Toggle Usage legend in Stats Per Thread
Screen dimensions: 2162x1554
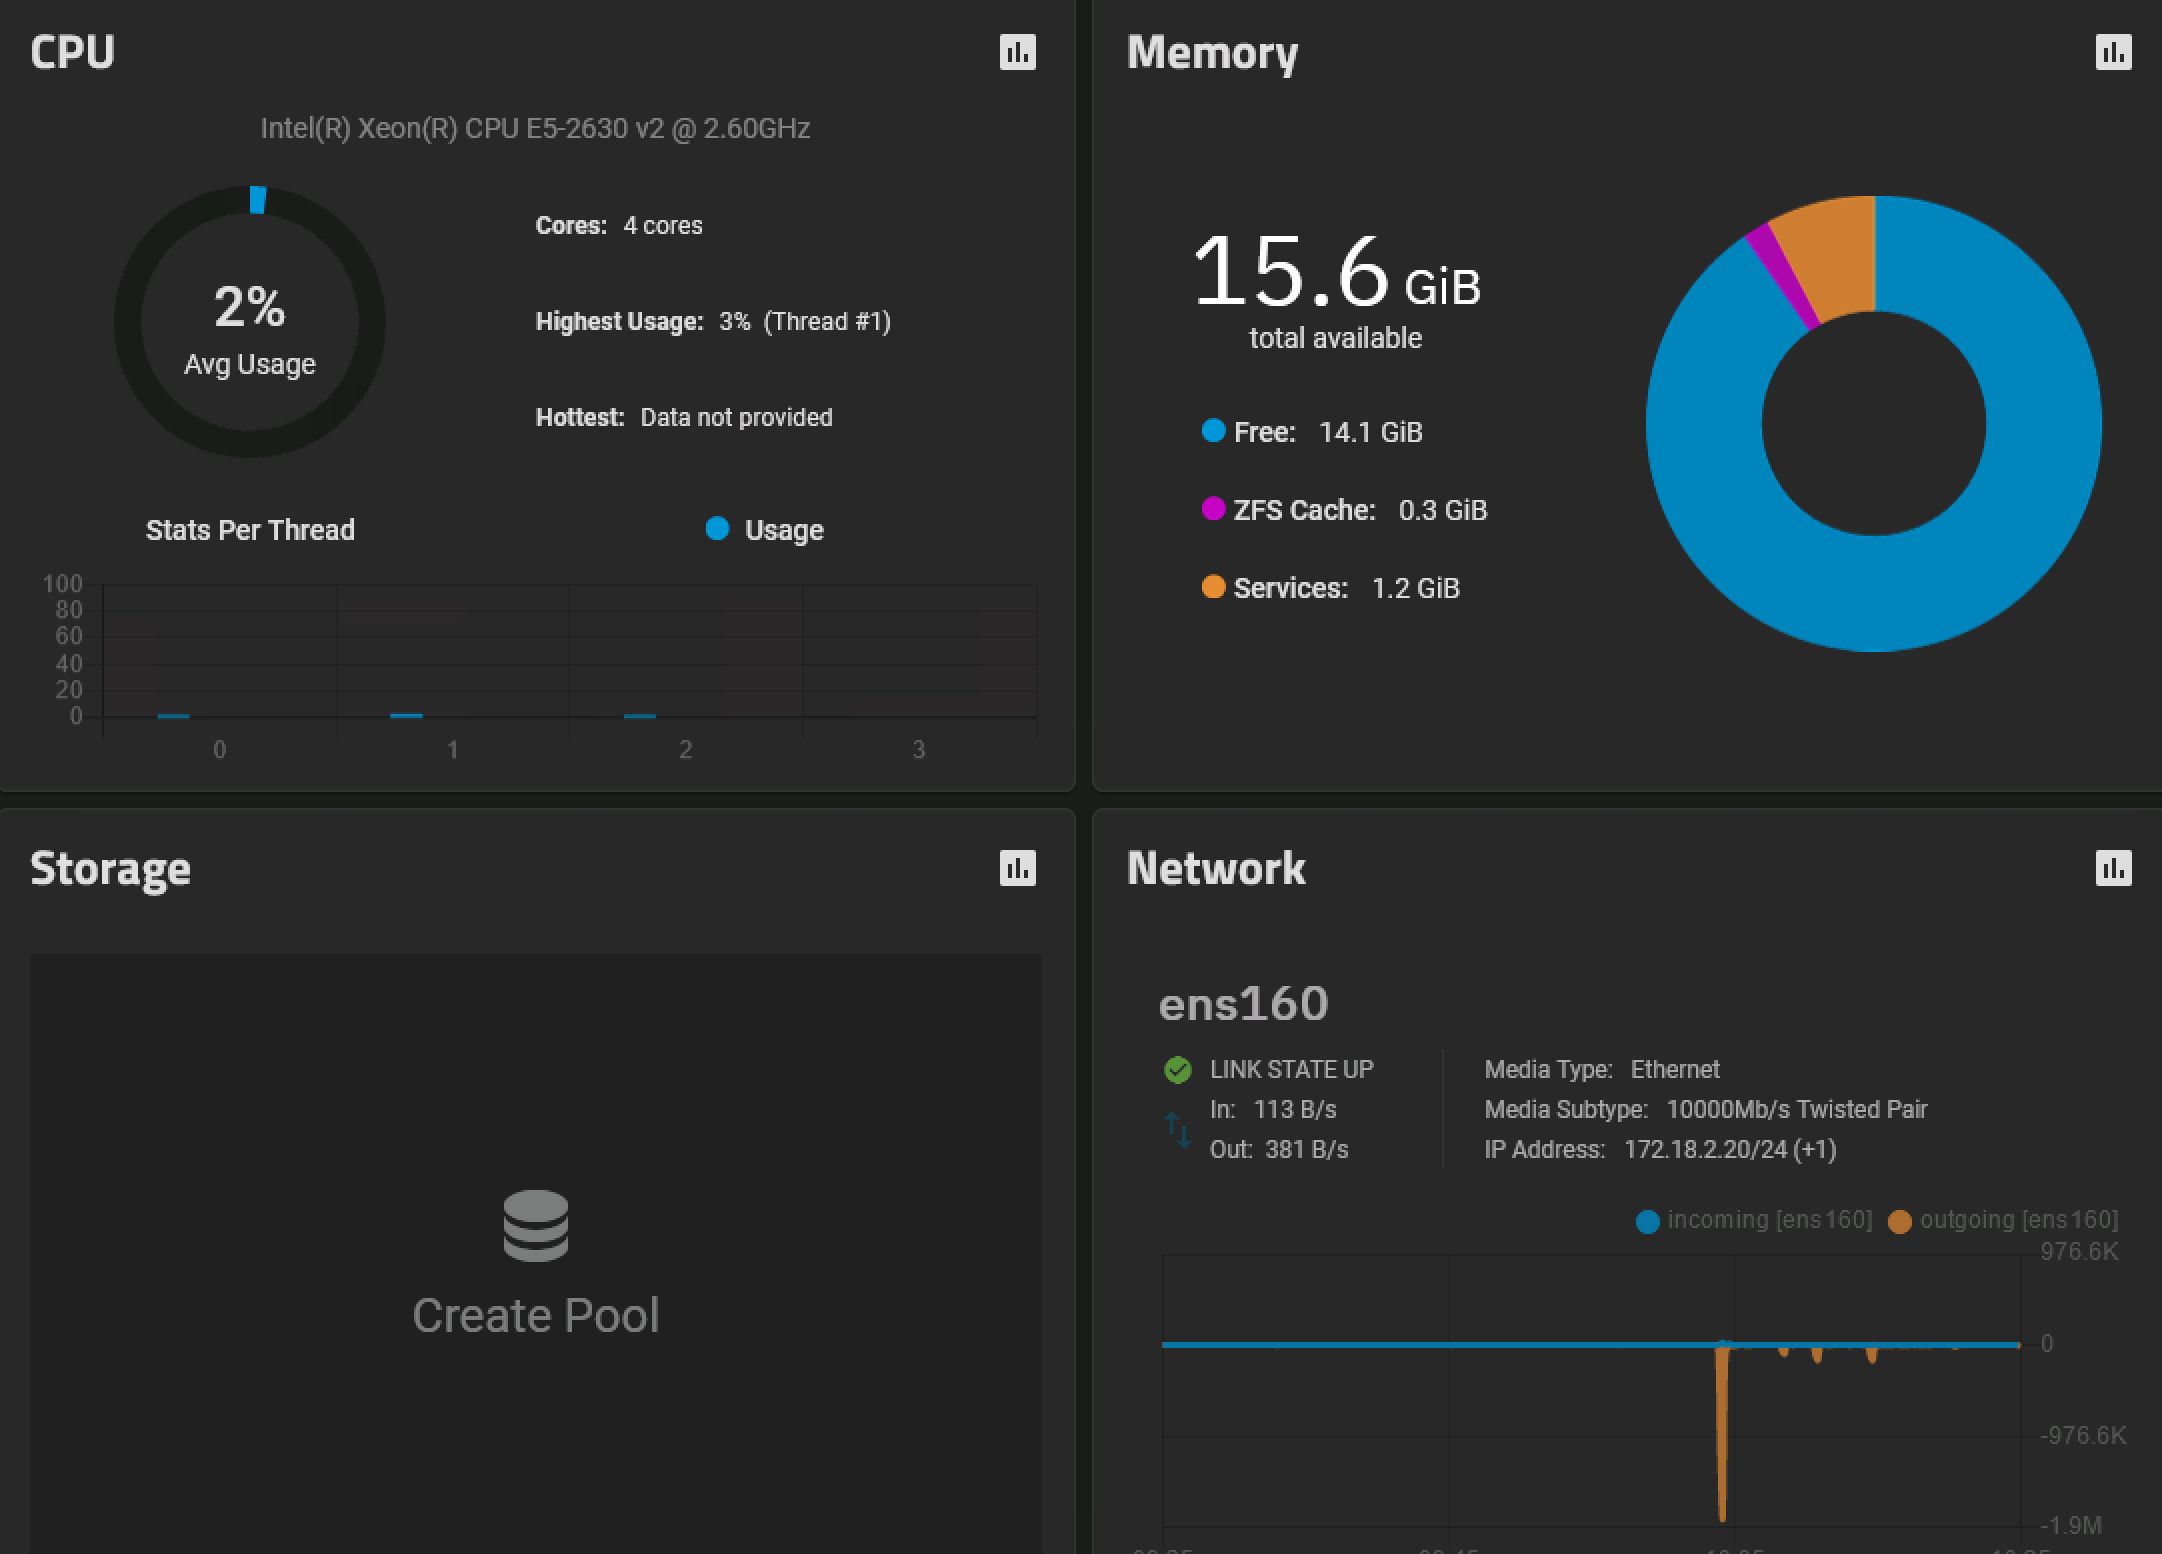[765, 530]
